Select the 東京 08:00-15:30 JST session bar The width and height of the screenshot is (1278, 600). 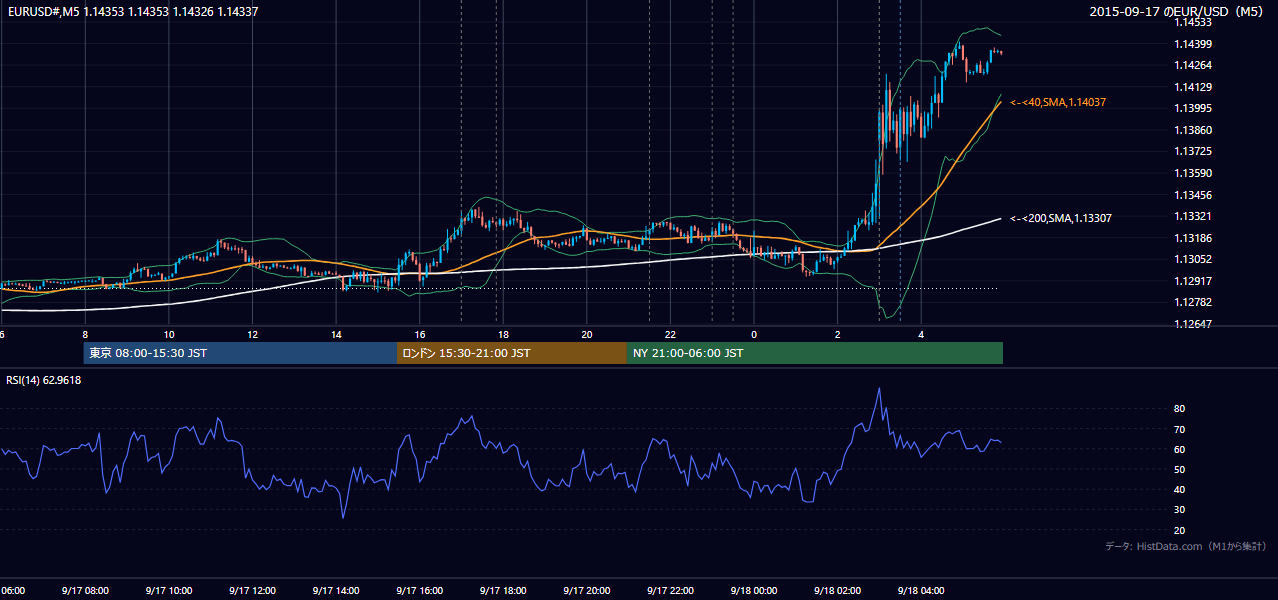point(240,353)
